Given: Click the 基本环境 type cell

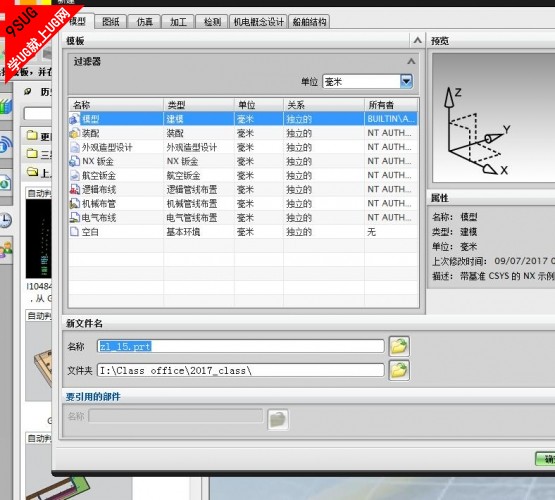Looking at the screenshot, I should click(x=199, y=232).
